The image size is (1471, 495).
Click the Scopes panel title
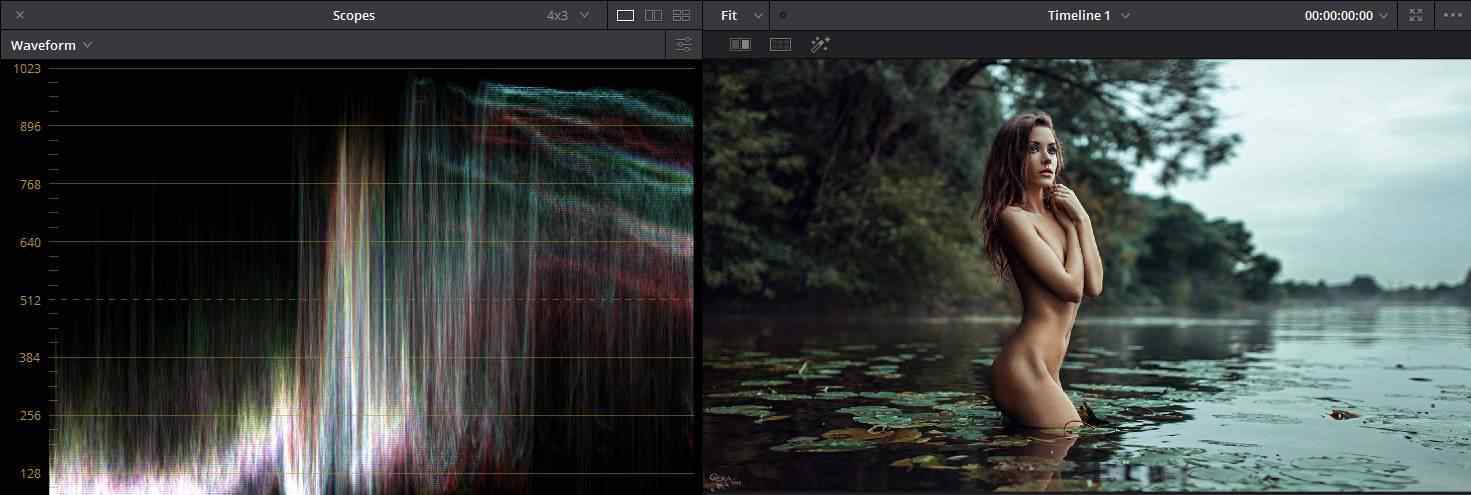point(354,15)
